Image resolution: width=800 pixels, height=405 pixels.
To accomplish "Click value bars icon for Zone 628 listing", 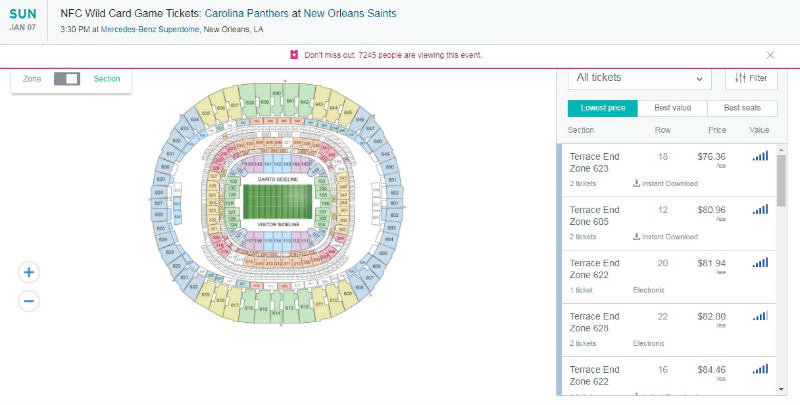I will pyautogui.click(x=760, y=316).
